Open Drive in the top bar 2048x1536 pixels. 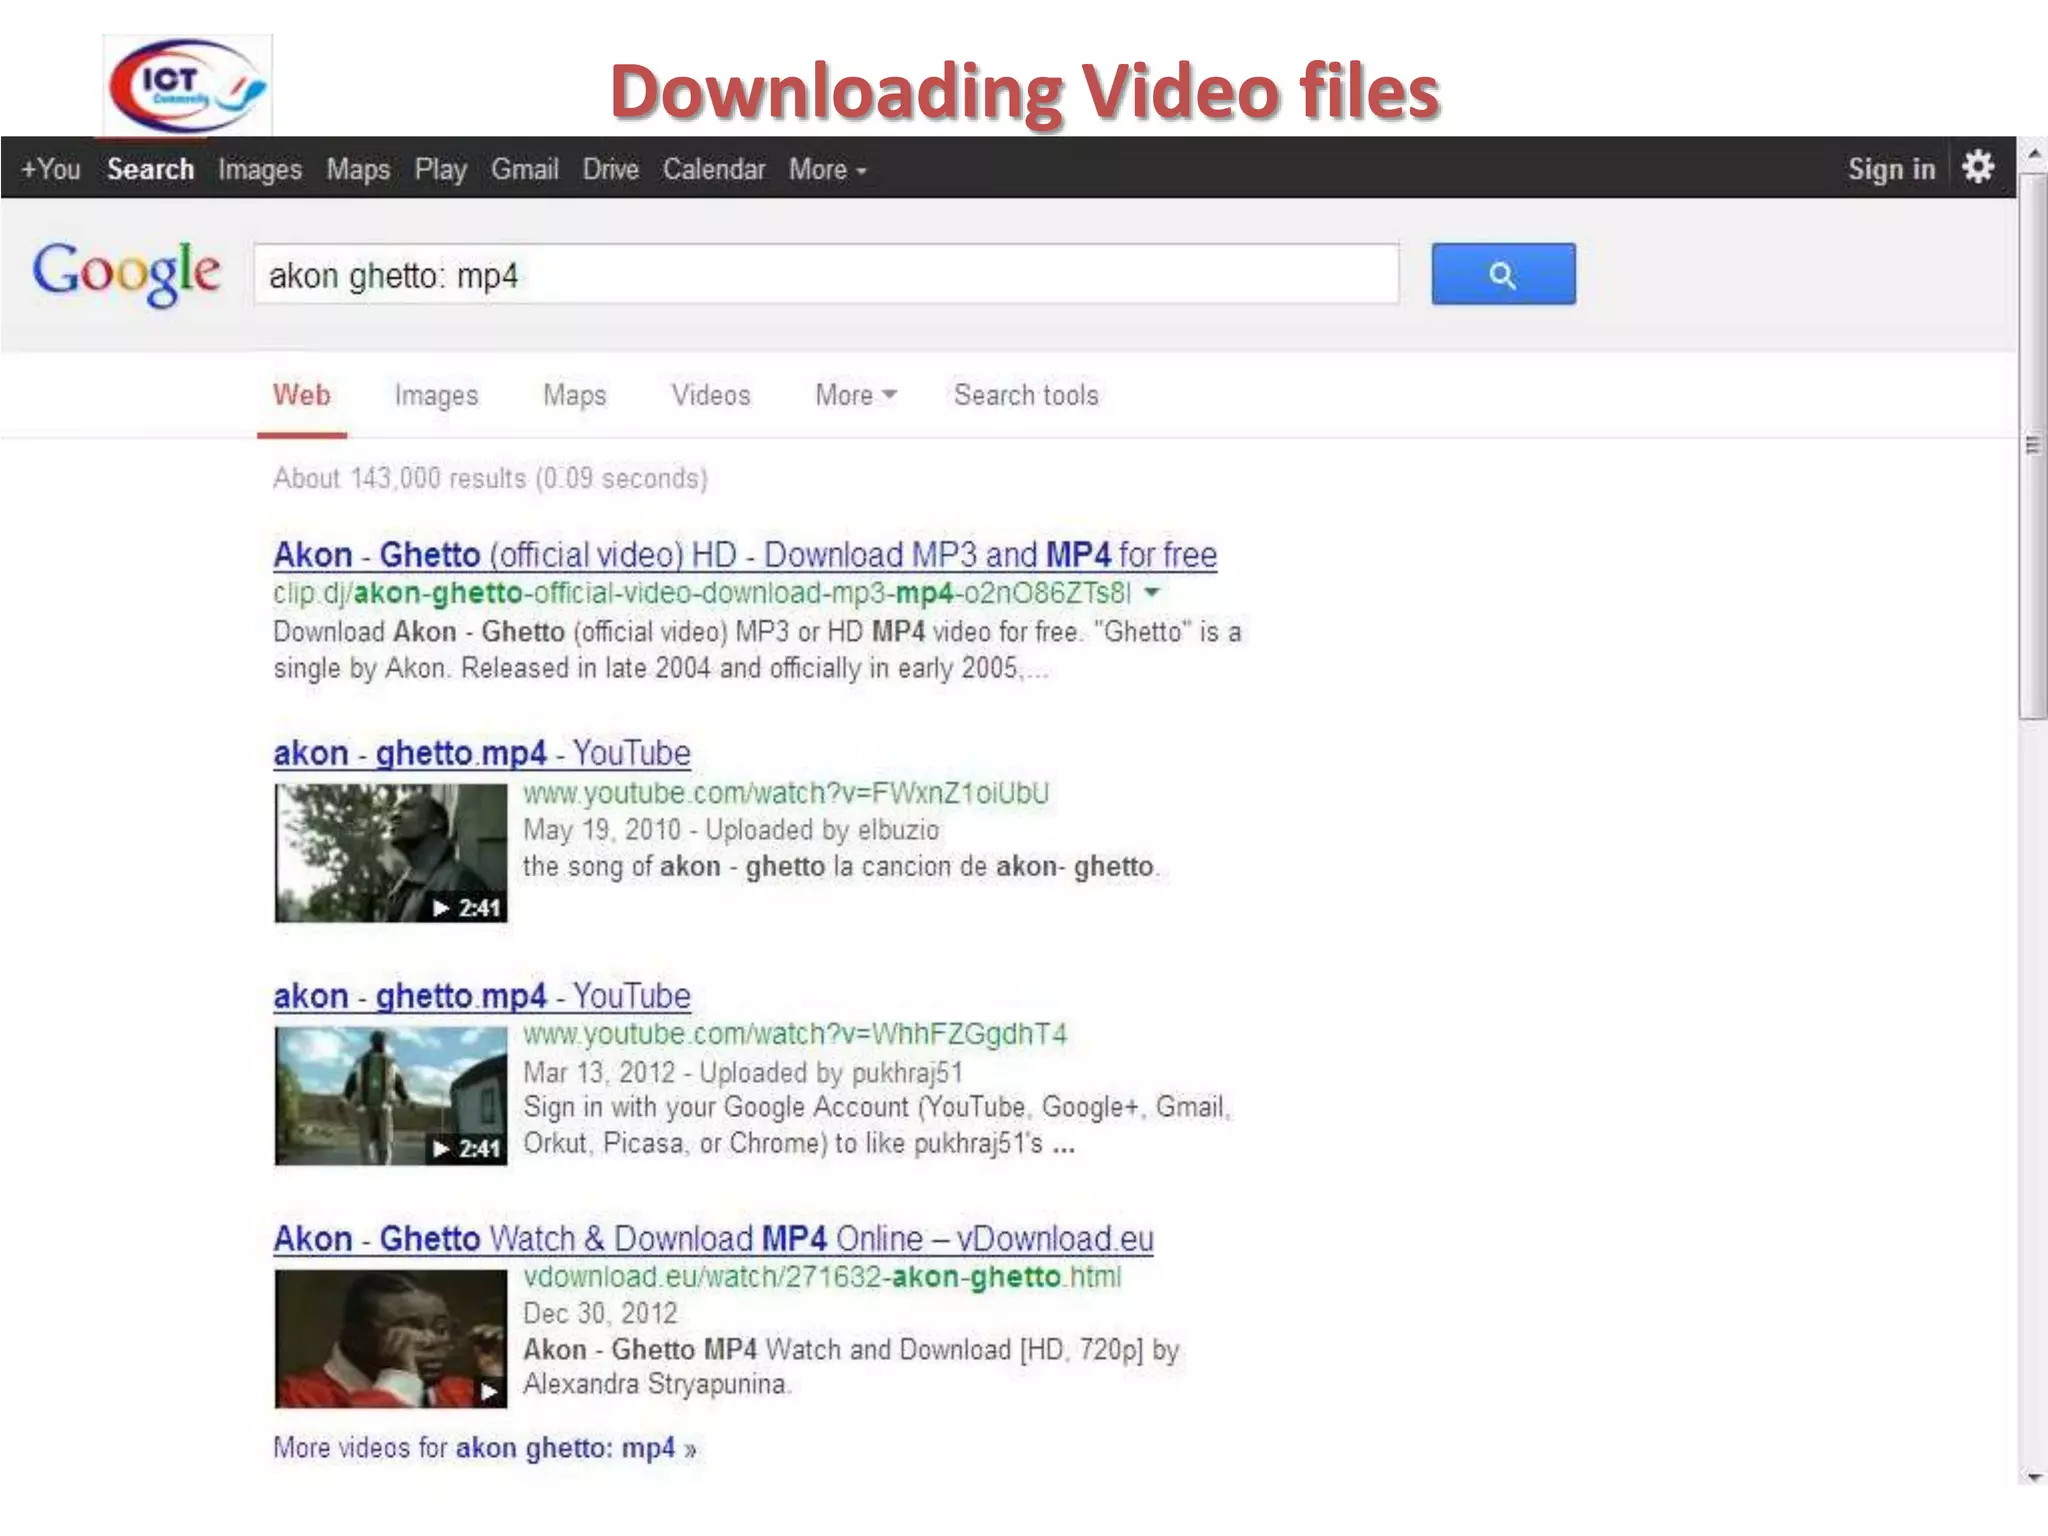tap(611, 169)
